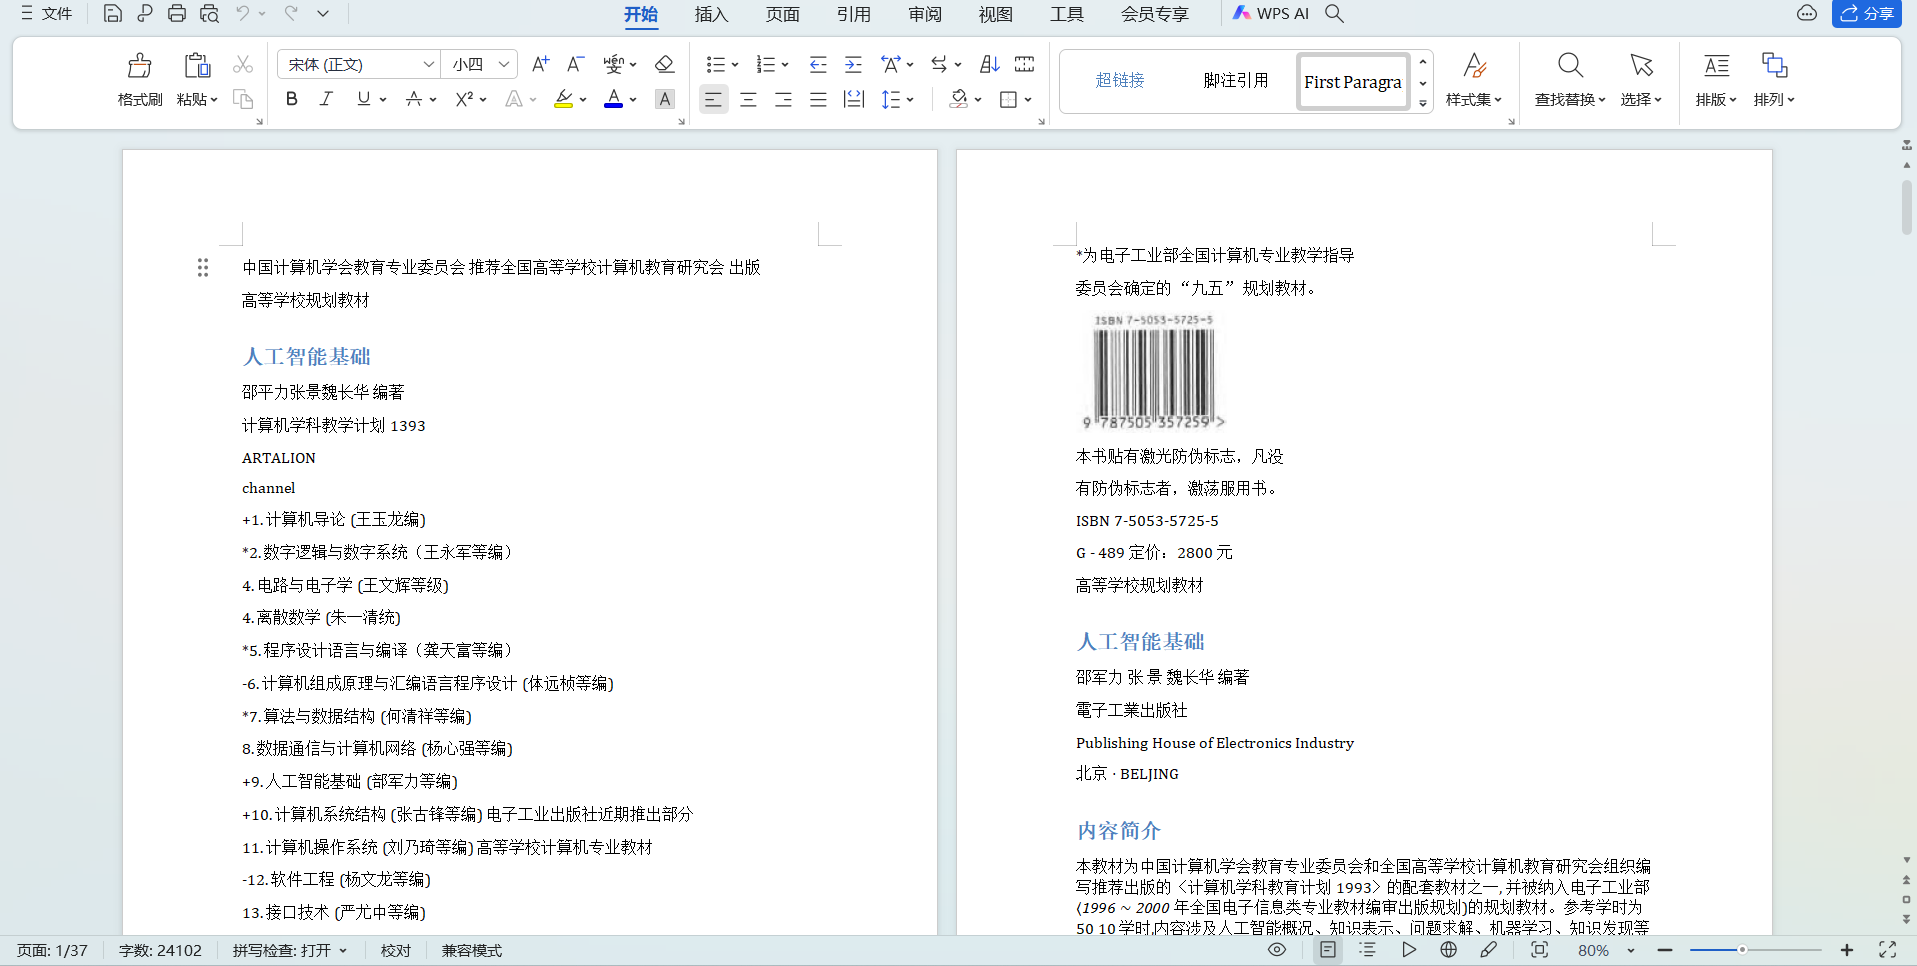Toggle Italic formatting
The height and width of the screenshot is (966, 1917).
pos(326,99)
